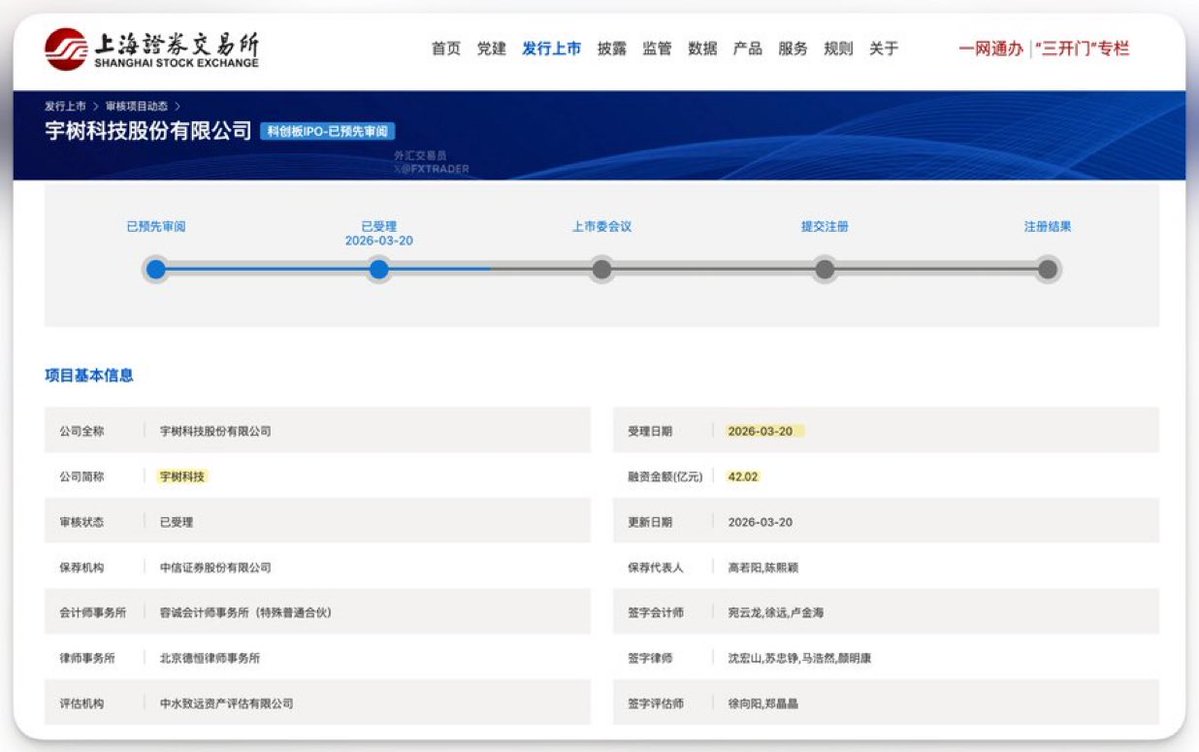Click 受理日期 value 2026-03-20
Screen dimensions: 1199x752
point(761,431)
